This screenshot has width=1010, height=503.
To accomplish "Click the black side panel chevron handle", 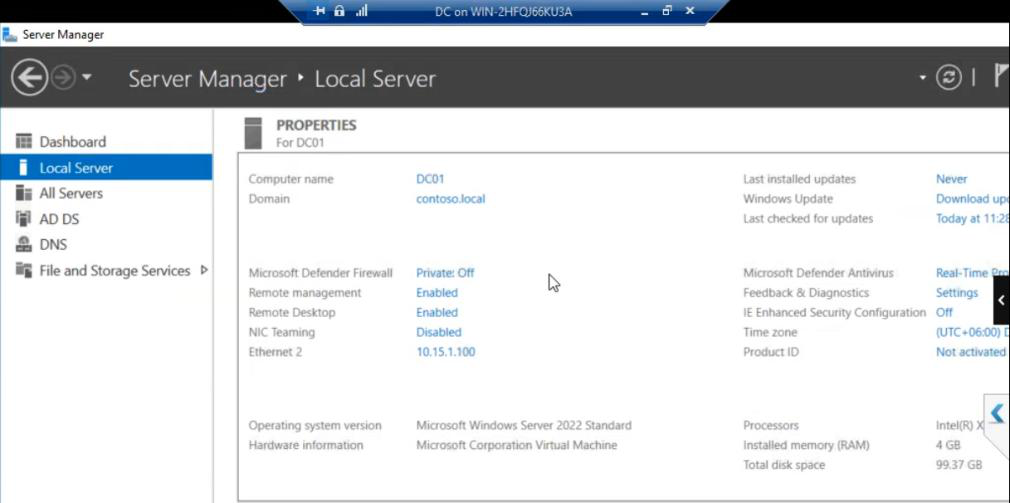I will click(x=1002, y=300).
